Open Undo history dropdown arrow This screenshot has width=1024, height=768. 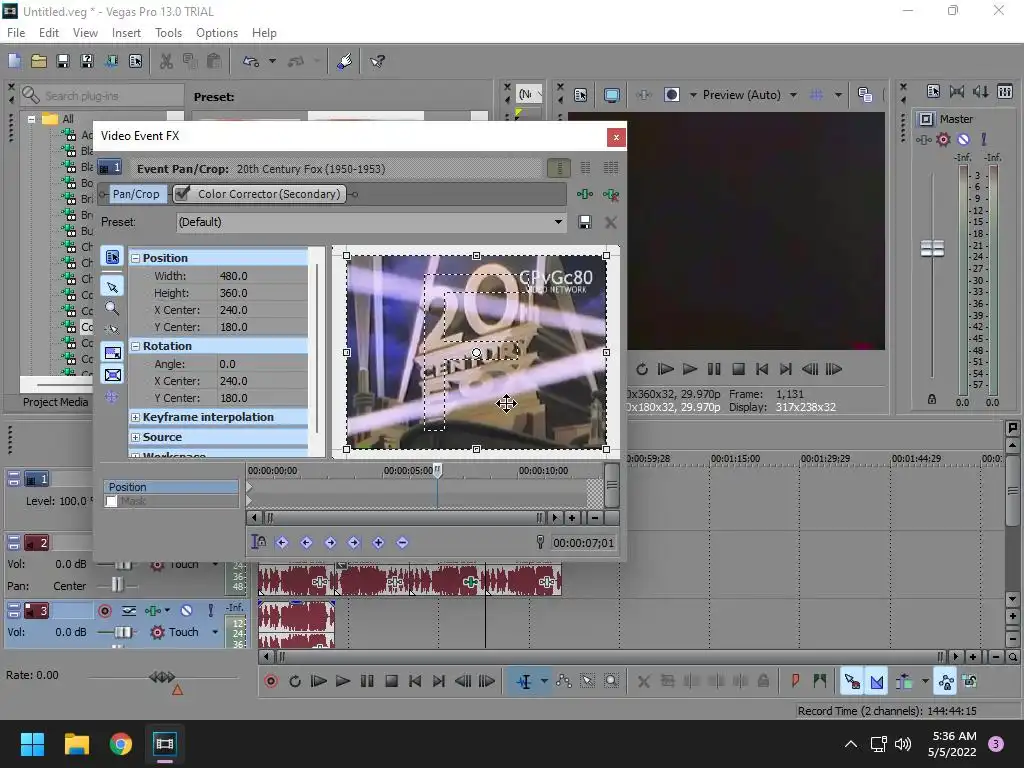[272, 61]
